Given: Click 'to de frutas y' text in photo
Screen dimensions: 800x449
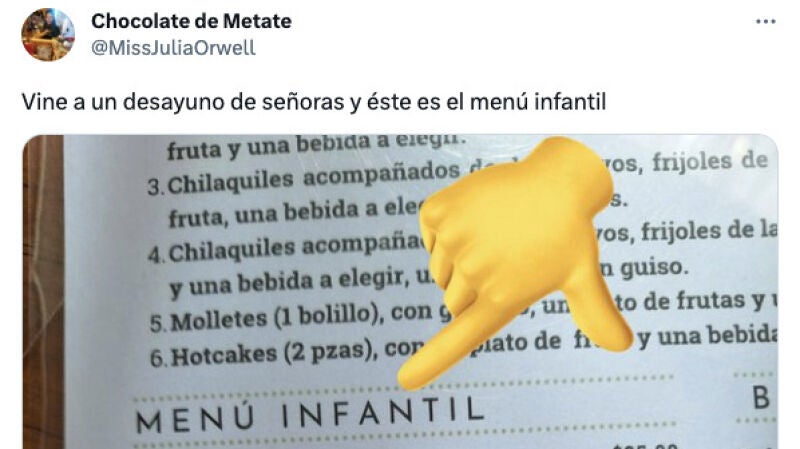Looking at the screenshot, I should click(690, 300).
